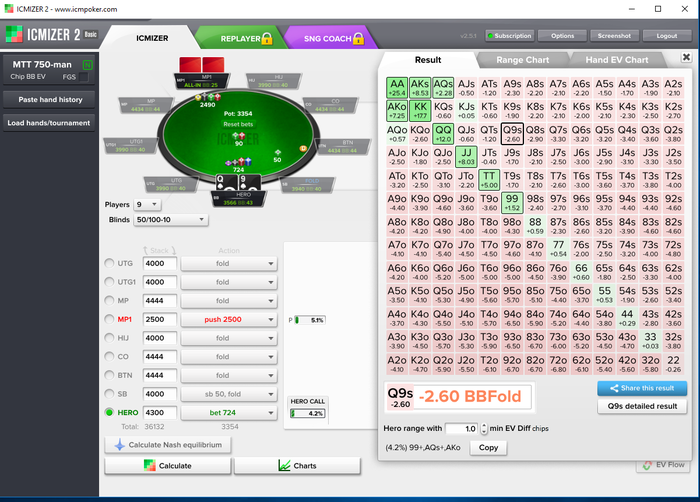This screenshot has height=502, width=700.
Task: Select the AA cell in the hand grid
Action: 397,88
